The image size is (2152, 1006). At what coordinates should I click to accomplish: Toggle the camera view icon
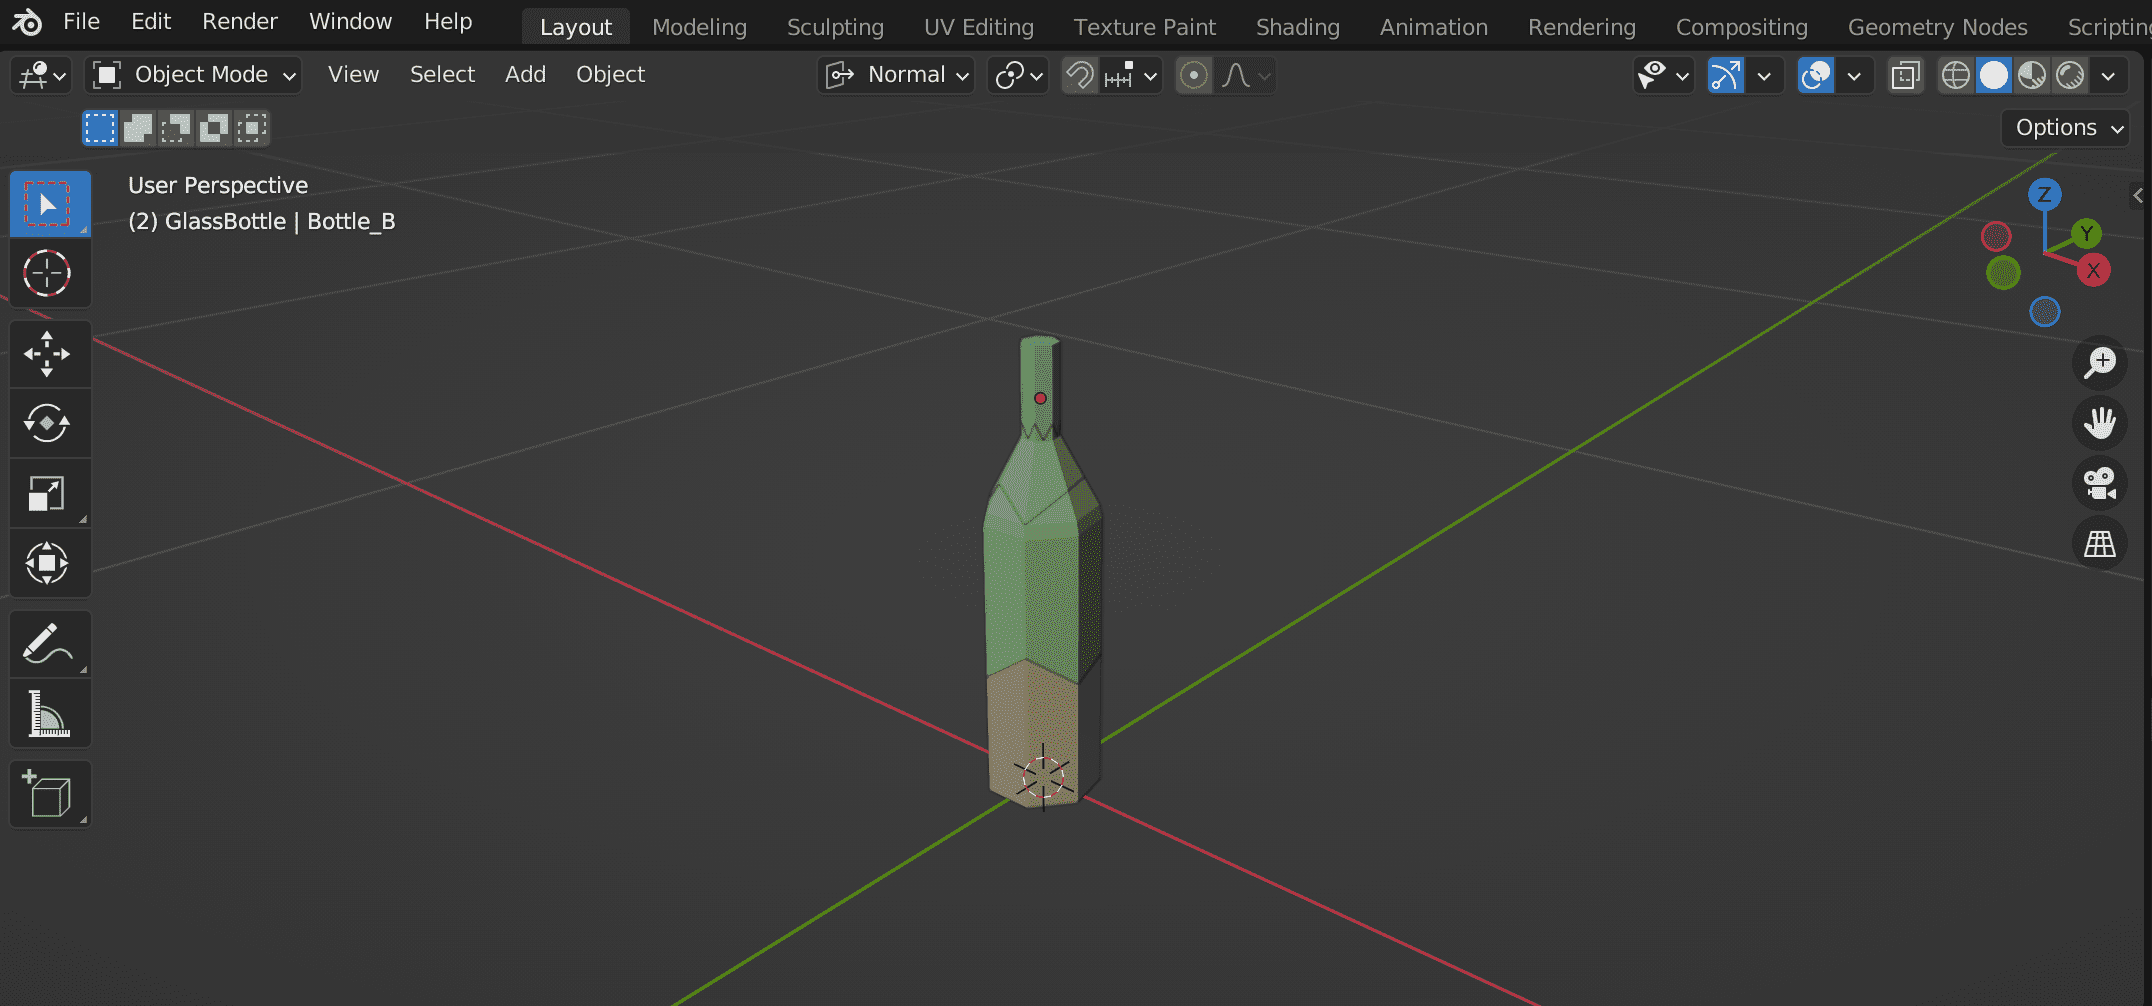coord(2099,483)
